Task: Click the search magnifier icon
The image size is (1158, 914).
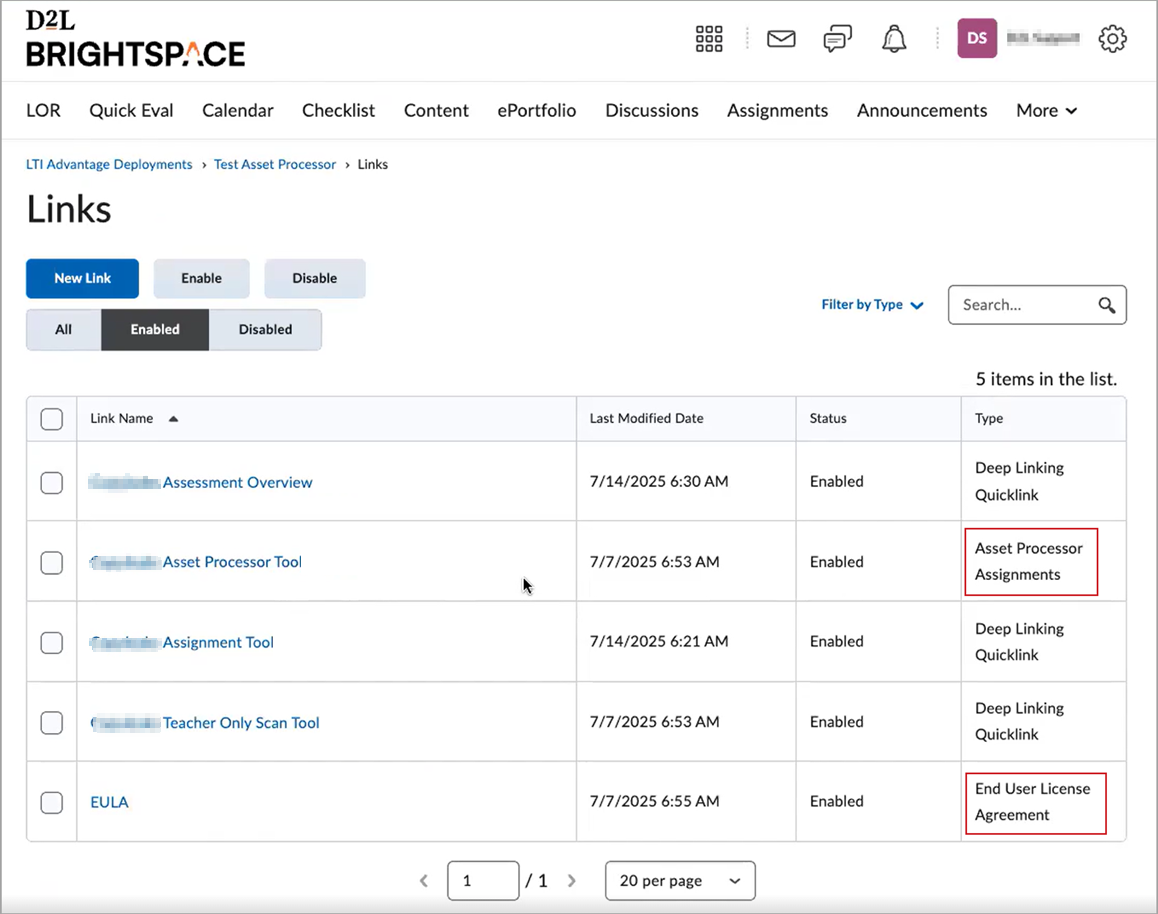Action: pyautogui.click(x=1106, y=305)
